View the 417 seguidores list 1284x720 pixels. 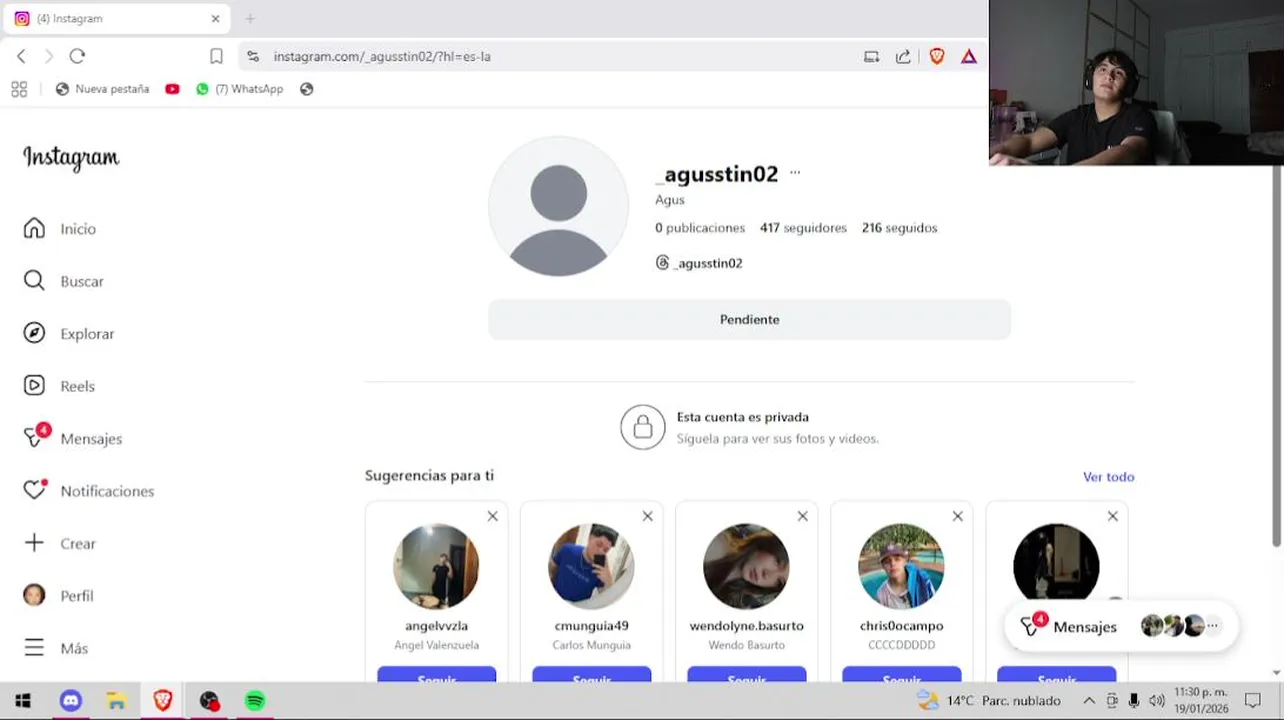[803, 228]
